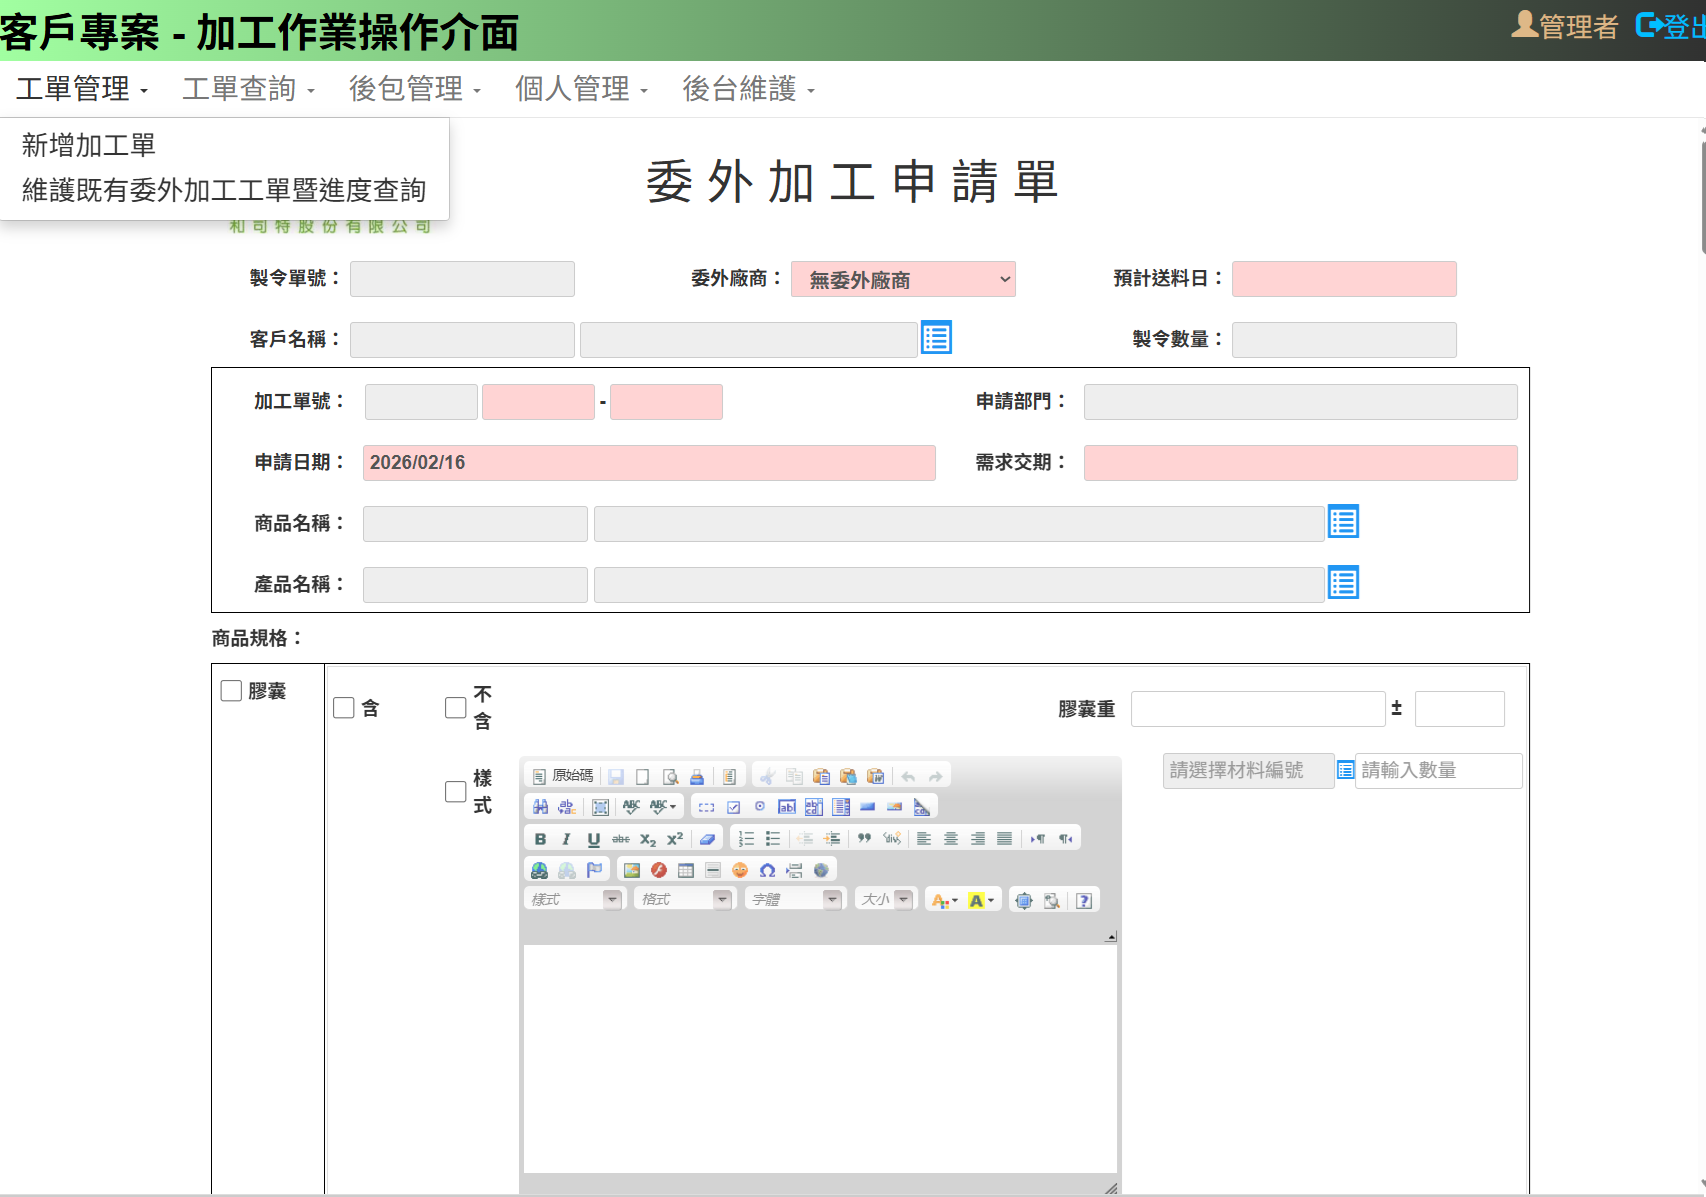This screenshot has width=1706, height=1197.
Task: Open material number lookup list icon
Action: (x=1345, y=770)
